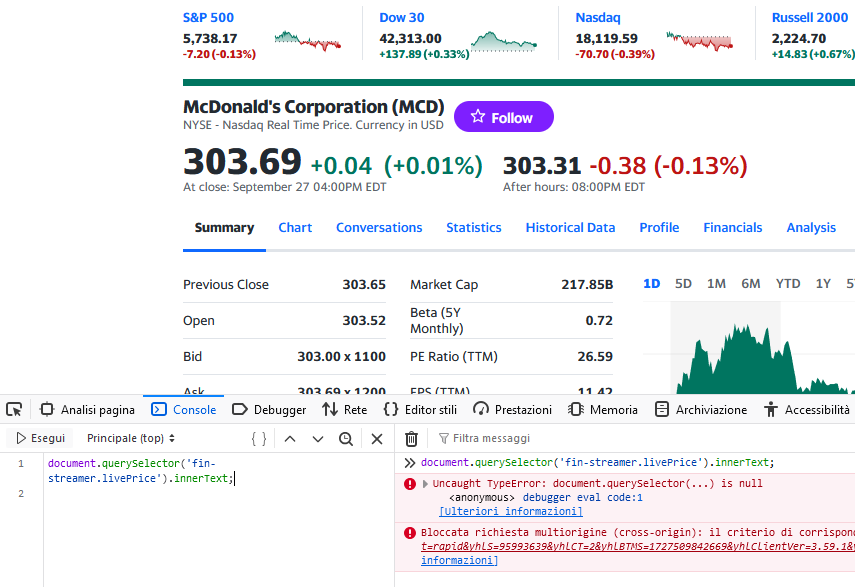Follow McDonald's Corporation stock
This screenshot has width=855, height=587.
pos(503,117)
